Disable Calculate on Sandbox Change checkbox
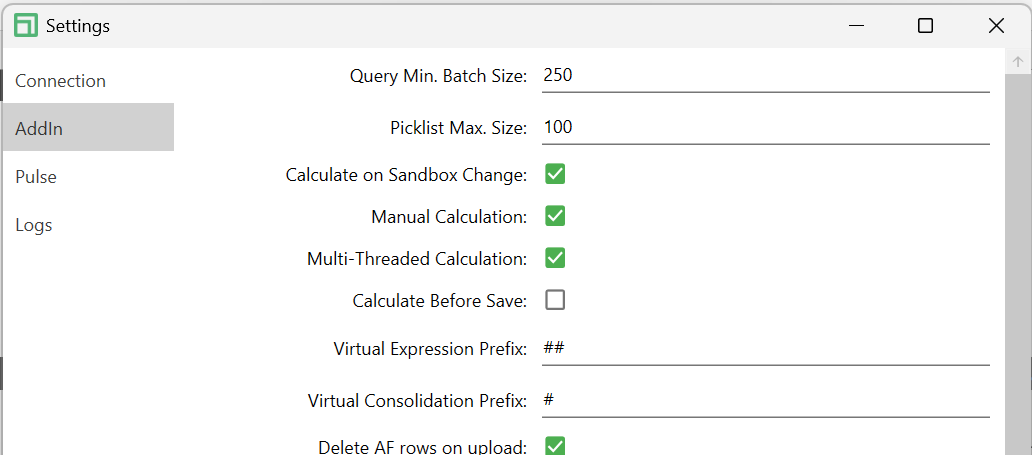The height and width of the screenshot is (455, 1032). click(555, 175)
